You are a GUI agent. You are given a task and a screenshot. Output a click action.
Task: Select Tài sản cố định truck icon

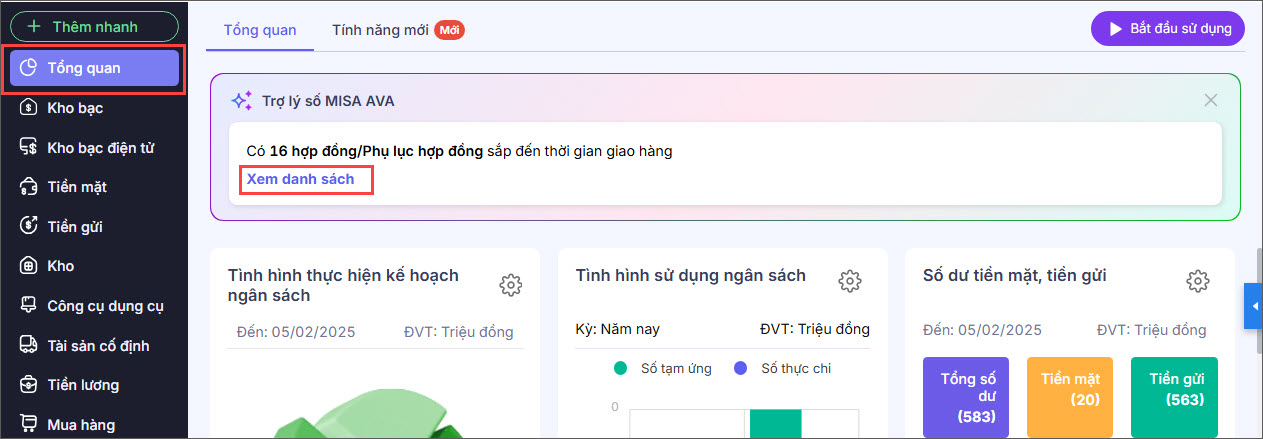pyautogui.click(x=28, y=346)
